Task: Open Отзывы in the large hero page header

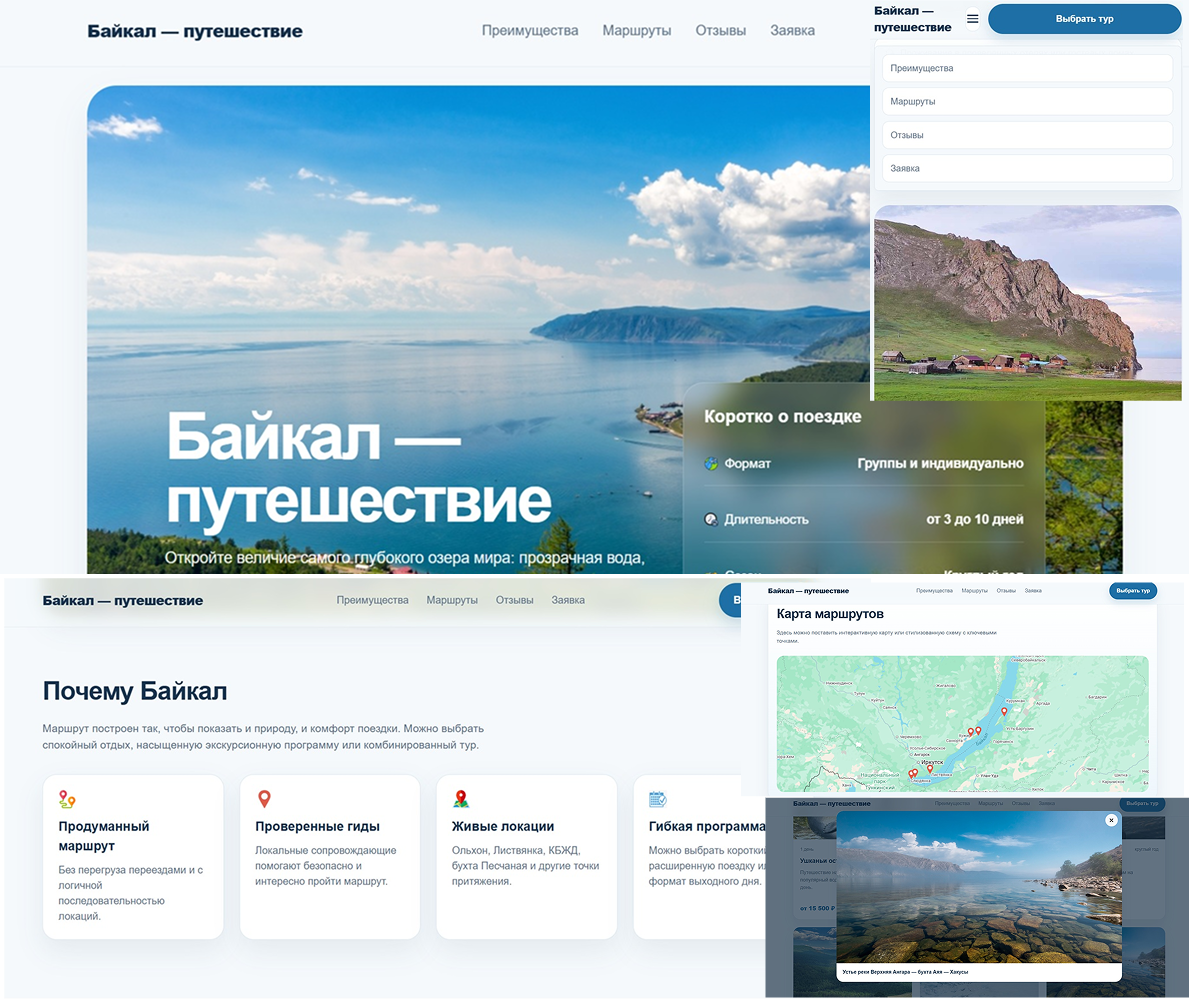Action: pos(720,30)
